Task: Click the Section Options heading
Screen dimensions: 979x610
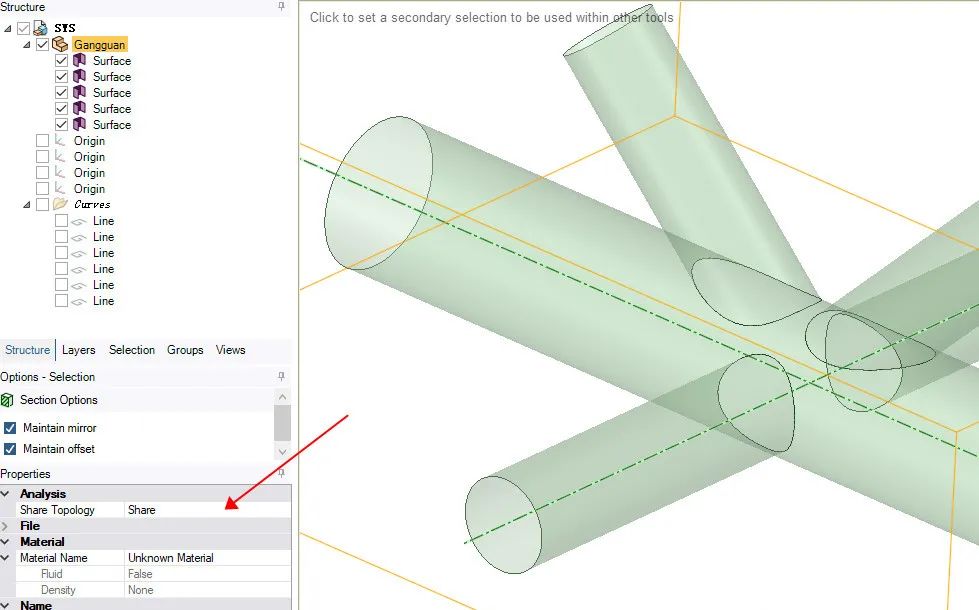Action: 59,400
